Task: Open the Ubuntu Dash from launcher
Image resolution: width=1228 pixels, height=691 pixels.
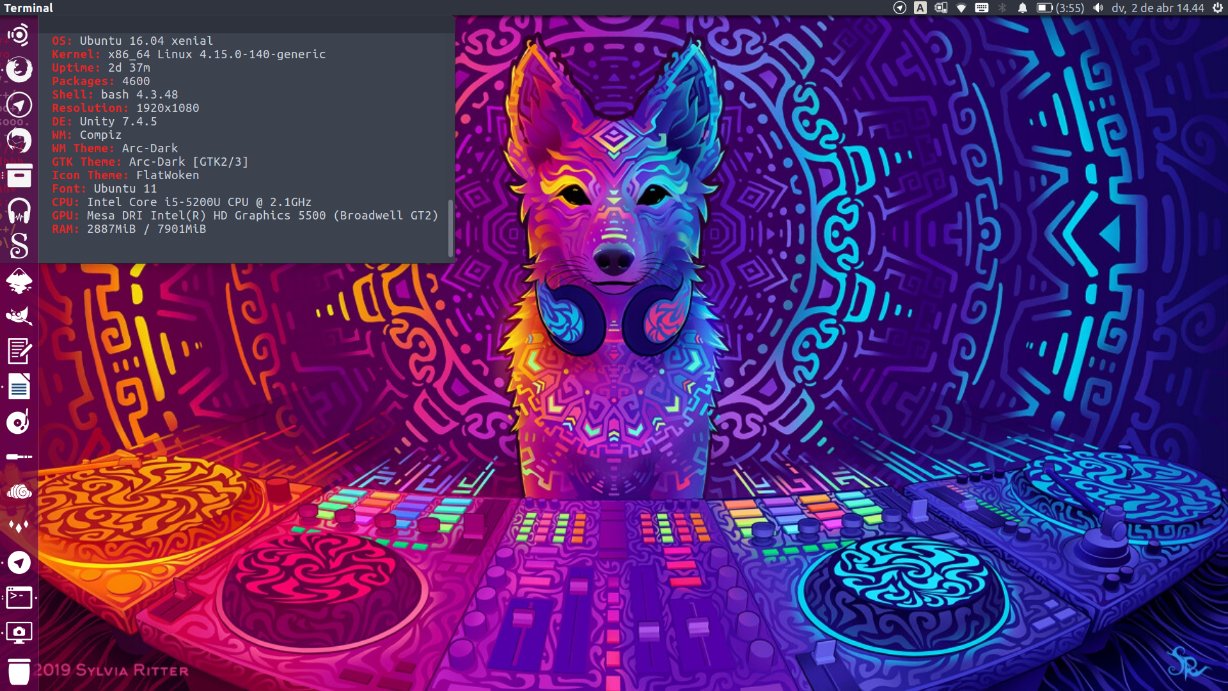Action: click(x=18, y=35)
